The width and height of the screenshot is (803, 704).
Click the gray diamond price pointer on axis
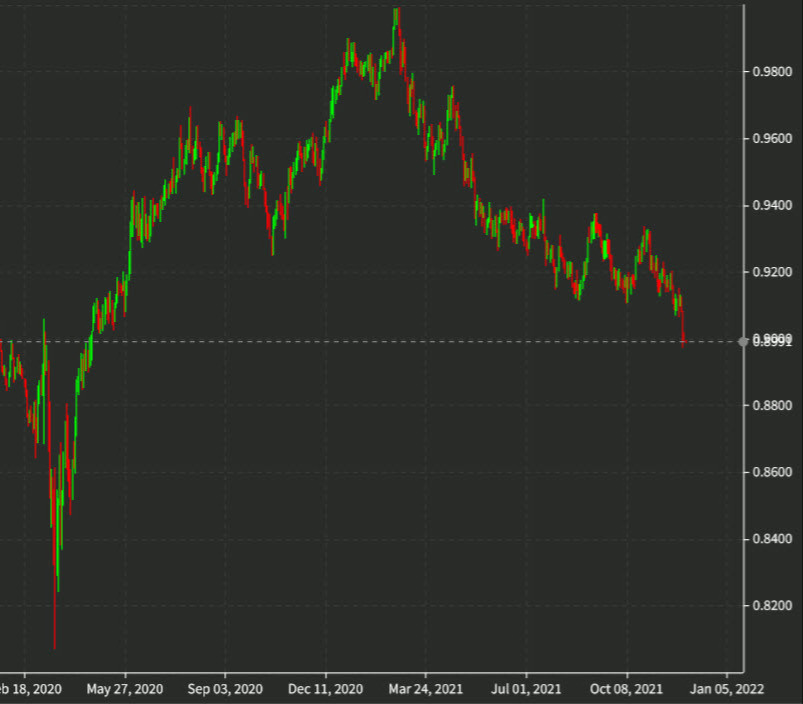click(741, 342)
